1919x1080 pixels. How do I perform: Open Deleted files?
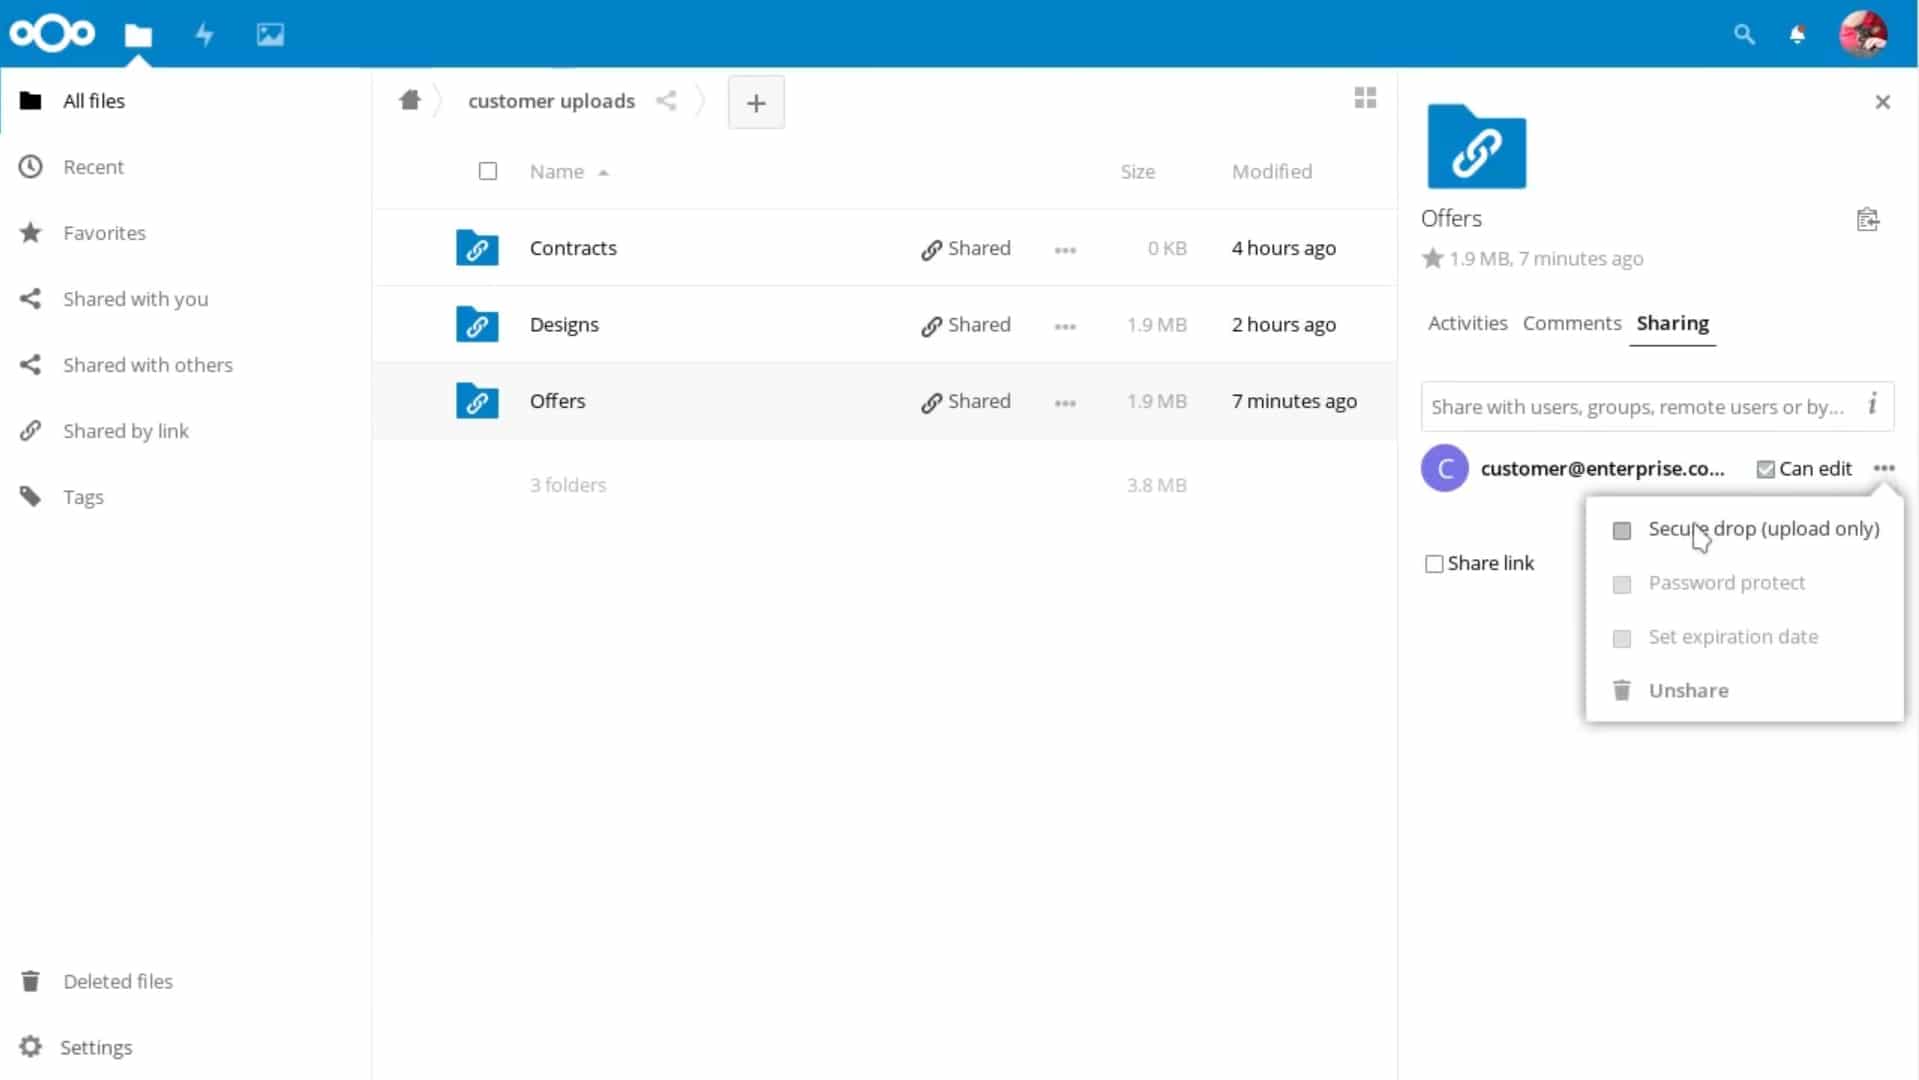coord(185,981)
